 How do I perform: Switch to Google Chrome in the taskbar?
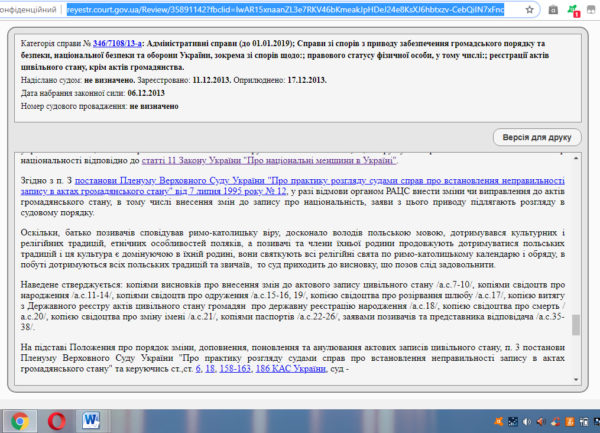pos(20,421)
